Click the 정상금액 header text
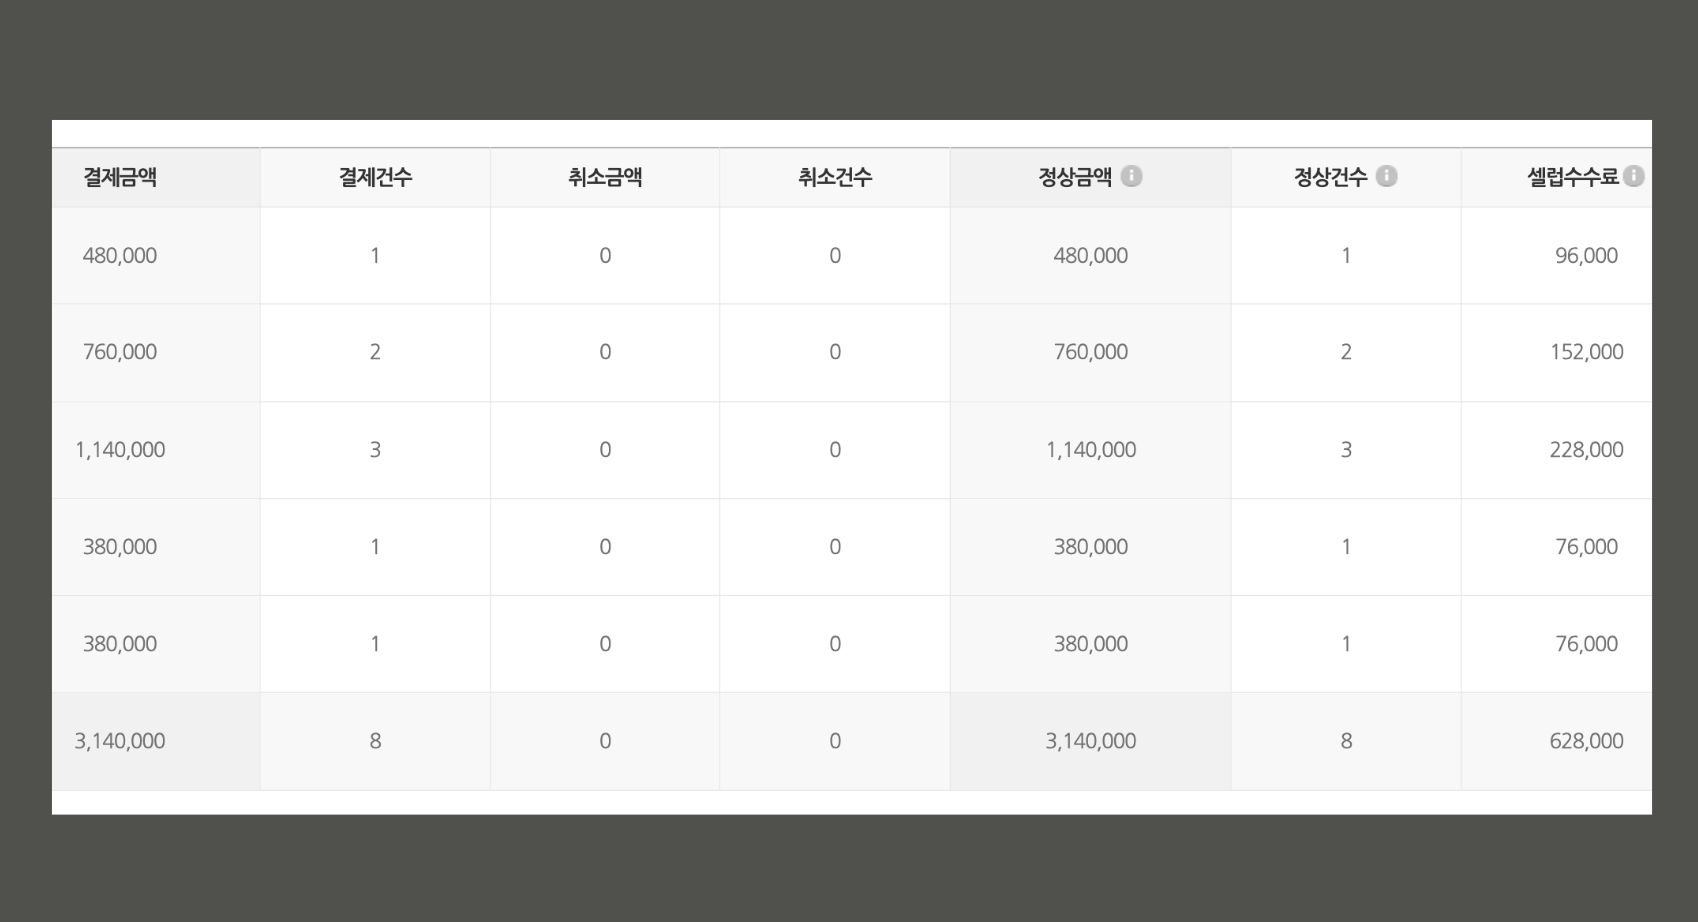This screenshot has height=922, width=1698. [x=1075, y=178]
